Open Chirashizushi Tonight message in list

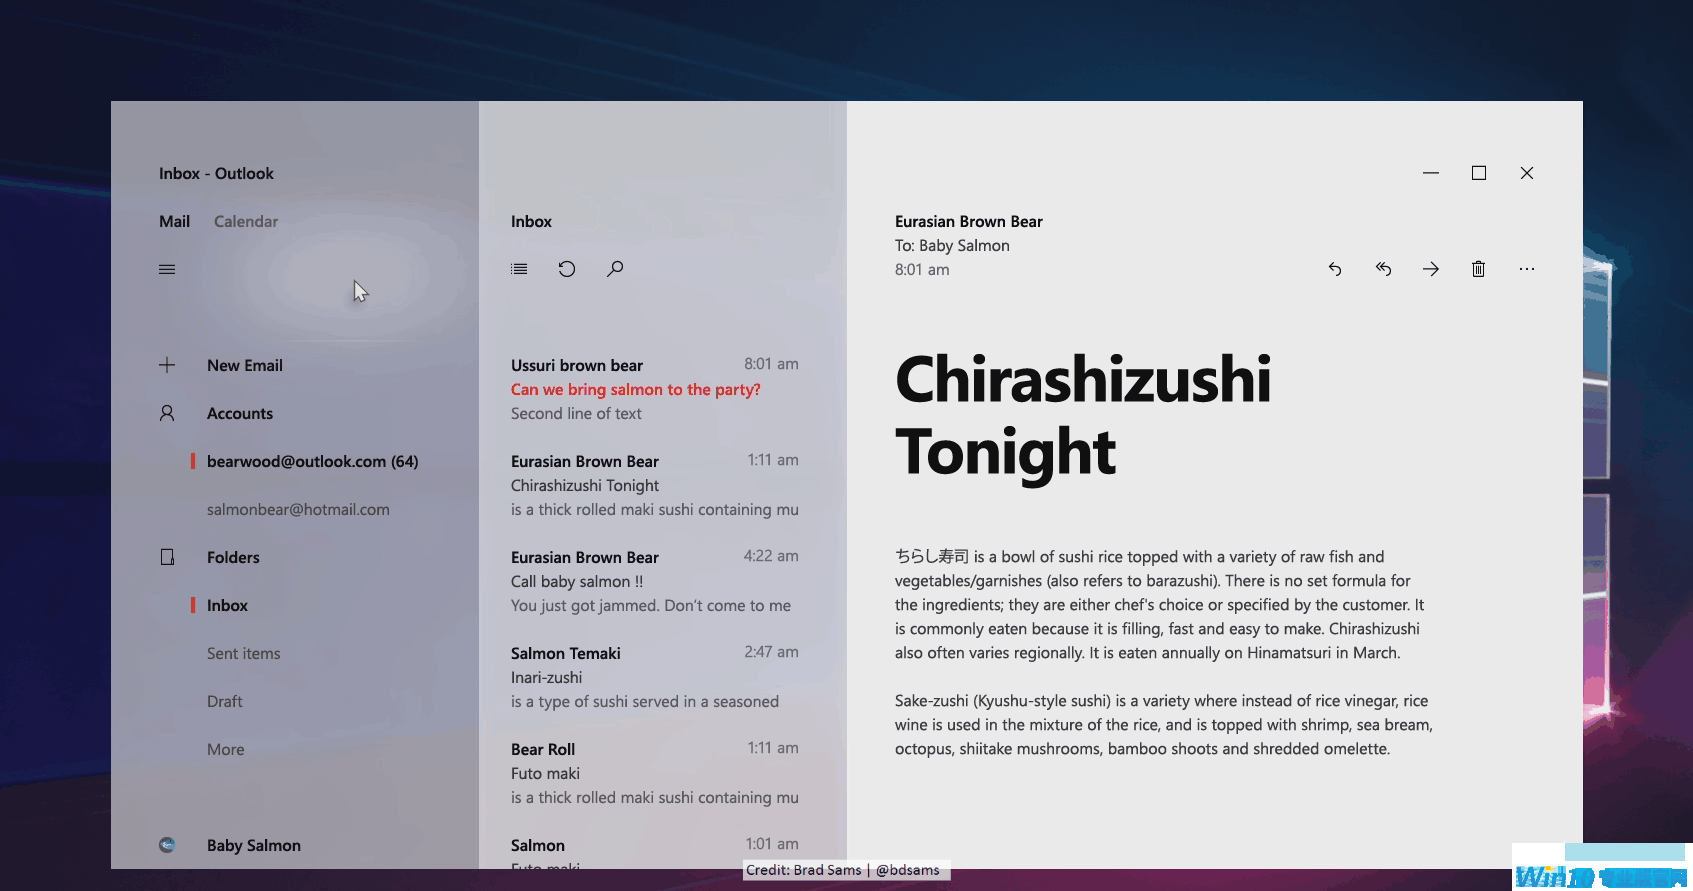tap(655, 485)
